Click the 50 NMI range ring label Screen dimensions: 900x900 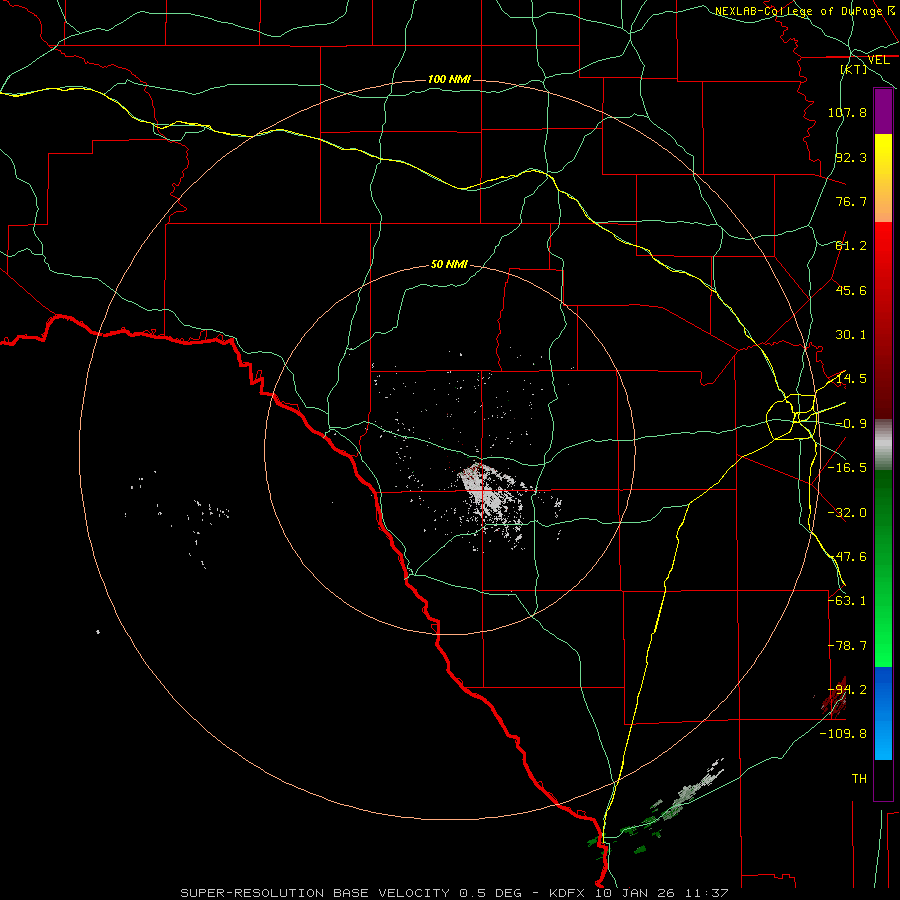(449, 264)
